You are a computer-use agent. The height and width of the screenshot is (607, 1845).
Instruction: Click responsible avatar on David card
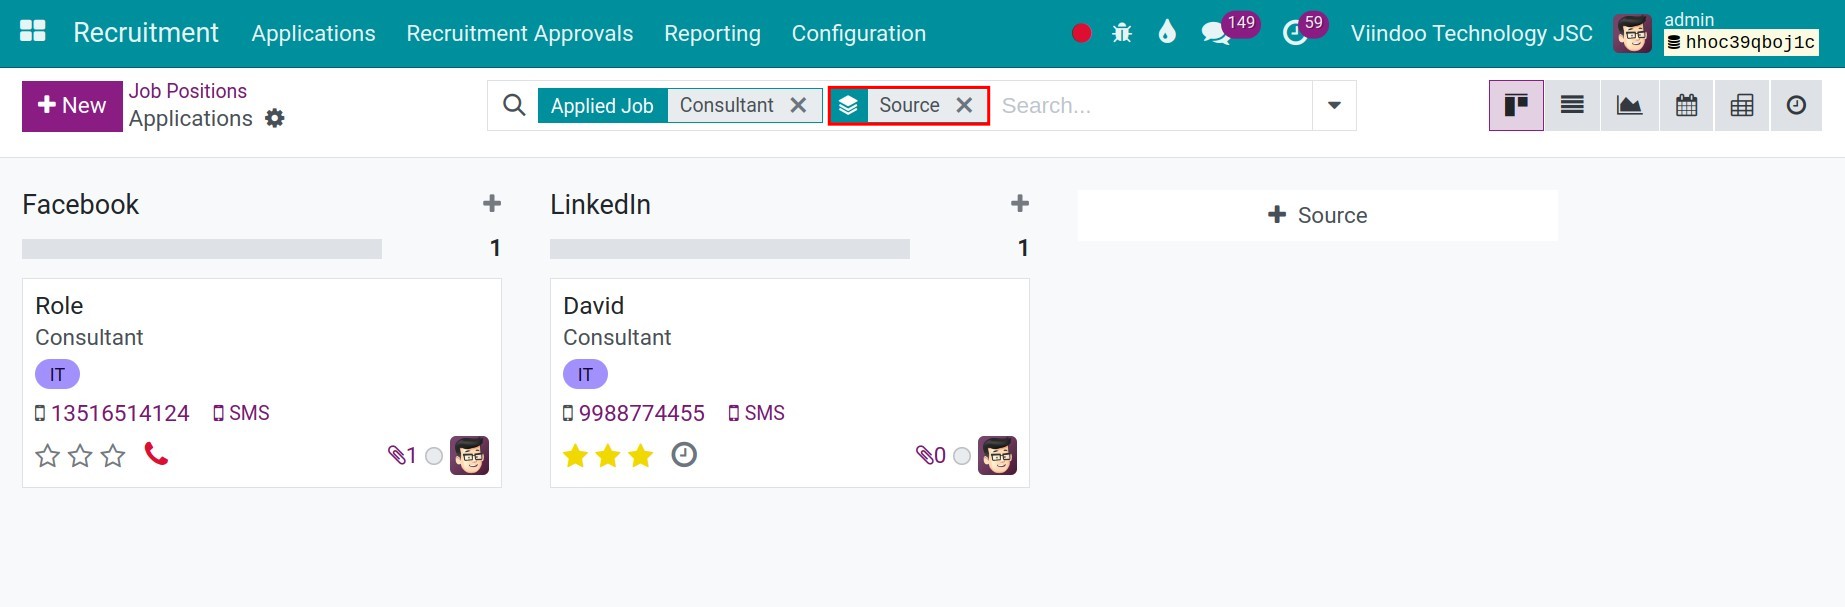(997, 455)
